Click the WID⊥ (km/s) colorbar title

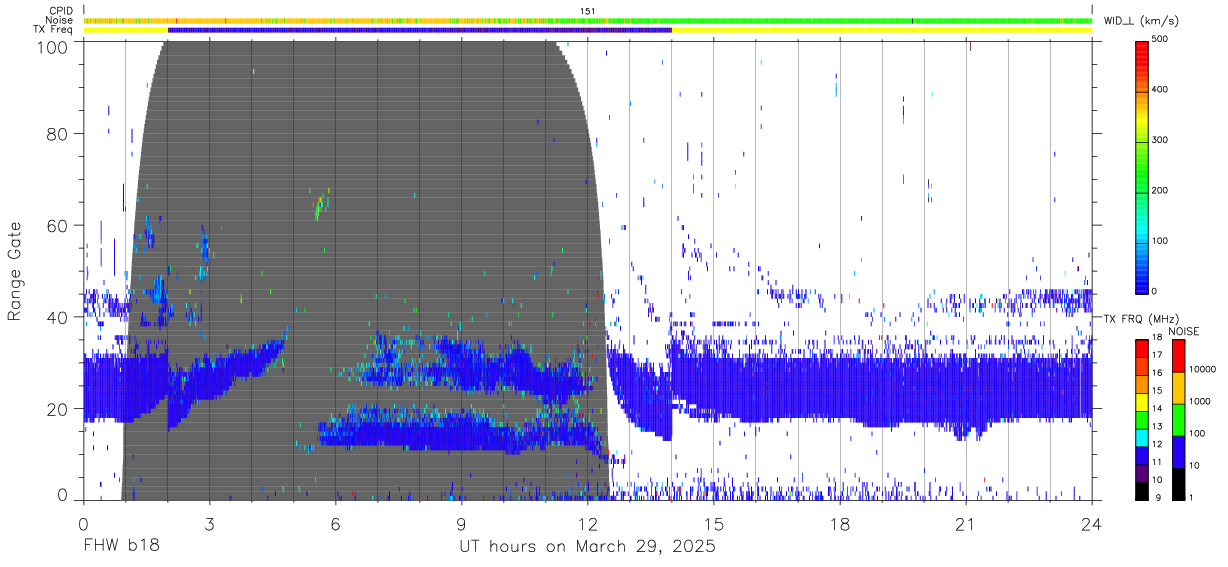pyautogui.click(x=1139, y=20)
